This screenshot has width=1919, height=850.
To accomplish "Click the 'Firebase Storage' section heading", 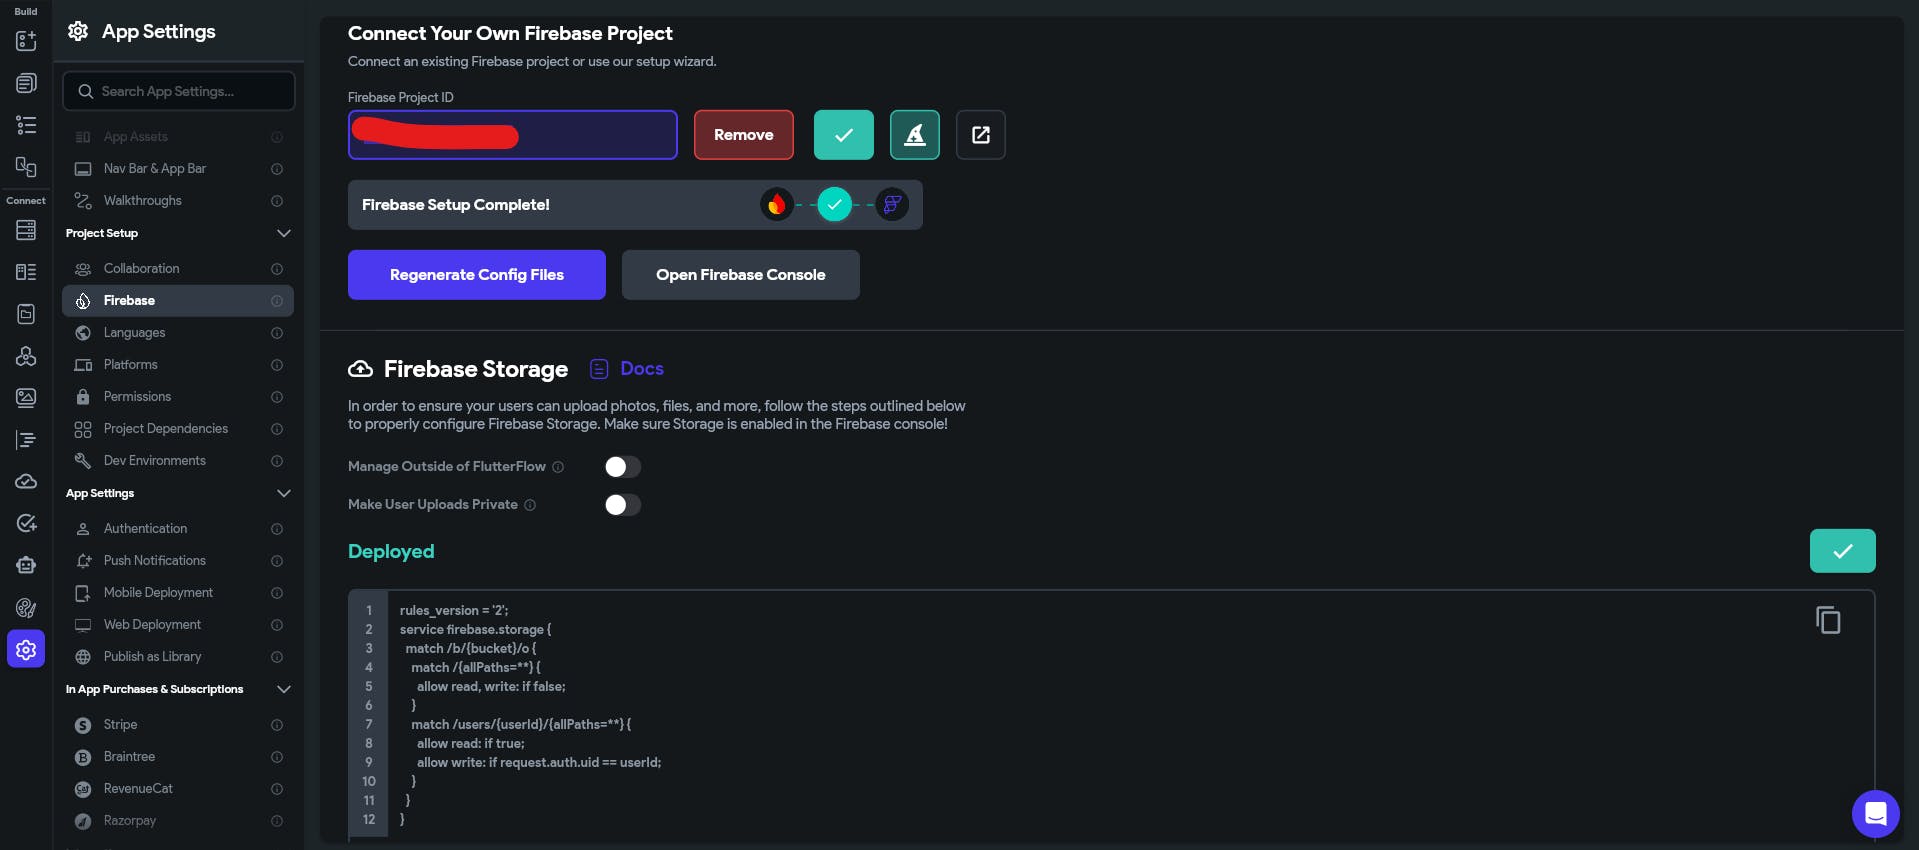I will click(476, 369).
